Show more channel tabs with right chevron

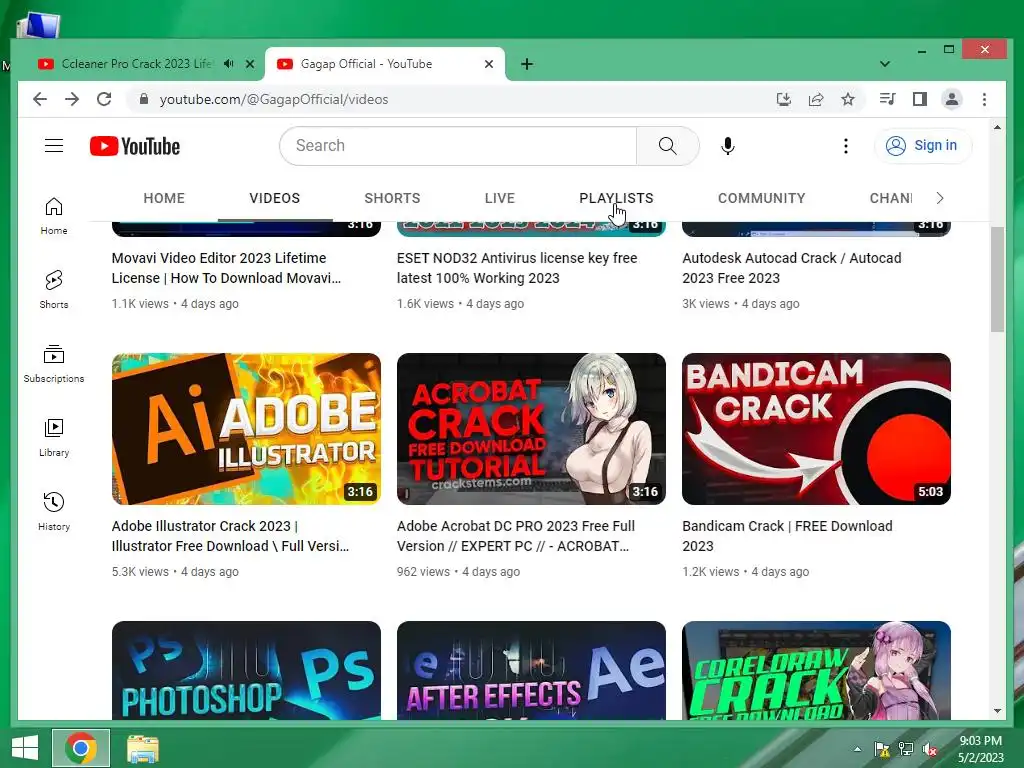pyautogui.click(x=940, y=198)
